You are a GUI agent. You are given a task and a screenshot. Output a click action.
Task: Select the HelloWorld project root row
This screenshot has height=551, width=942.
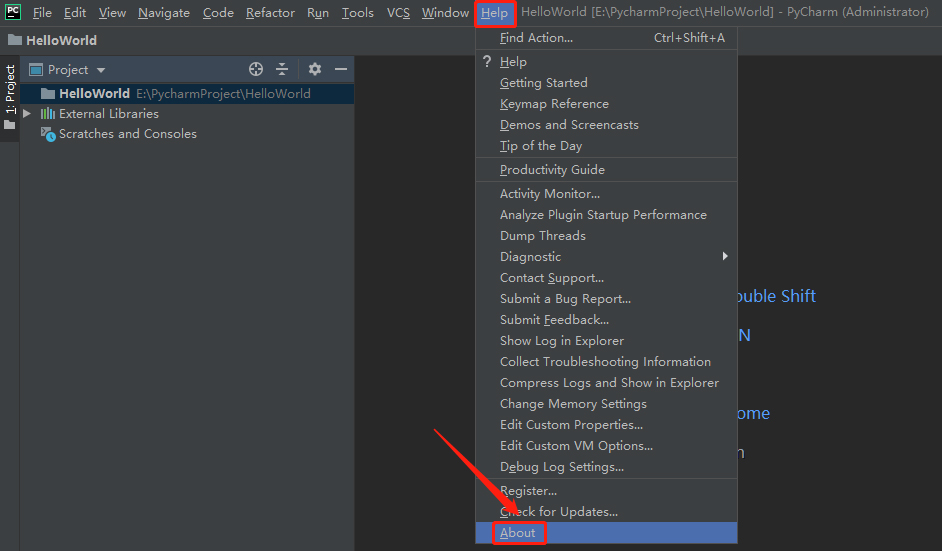187,94
